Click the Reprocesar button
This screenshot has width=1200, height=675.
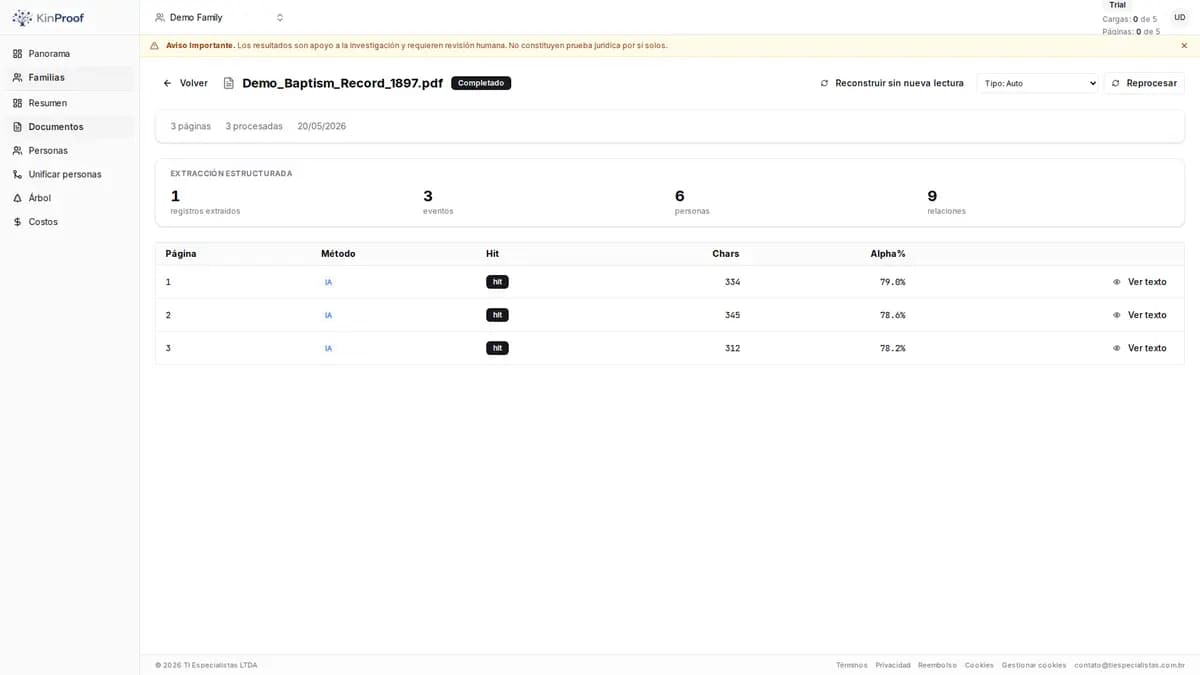(x=1144, y=83)
